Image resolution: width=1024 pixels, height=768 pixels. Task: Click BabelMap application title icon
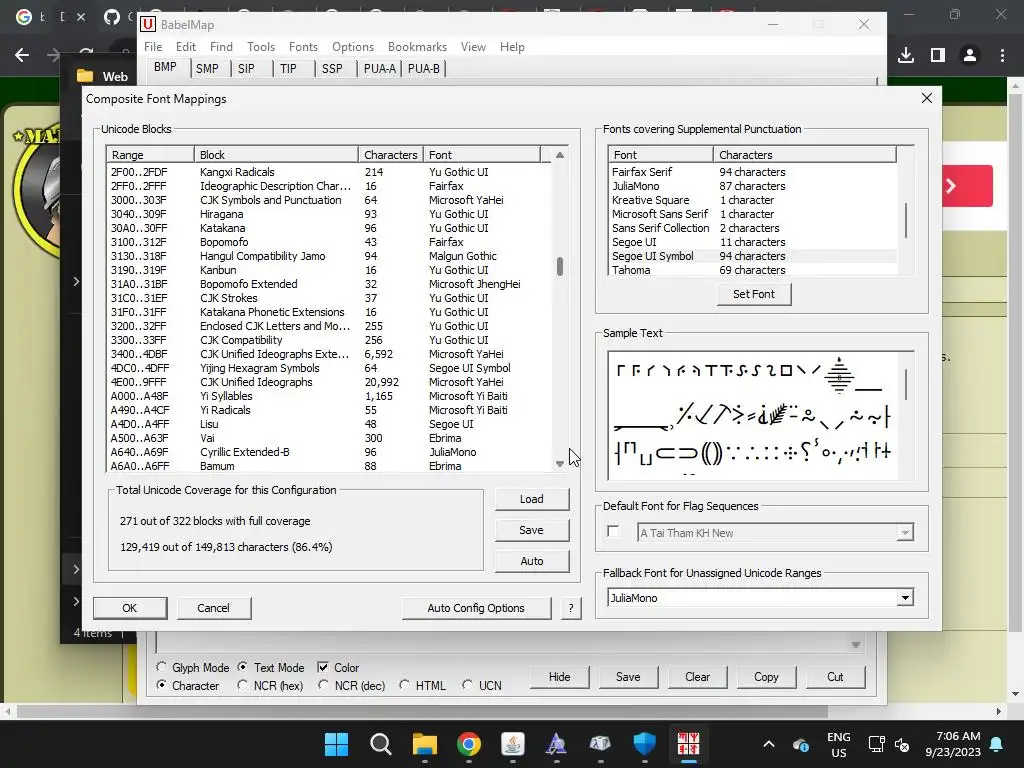tap(148, 24)
